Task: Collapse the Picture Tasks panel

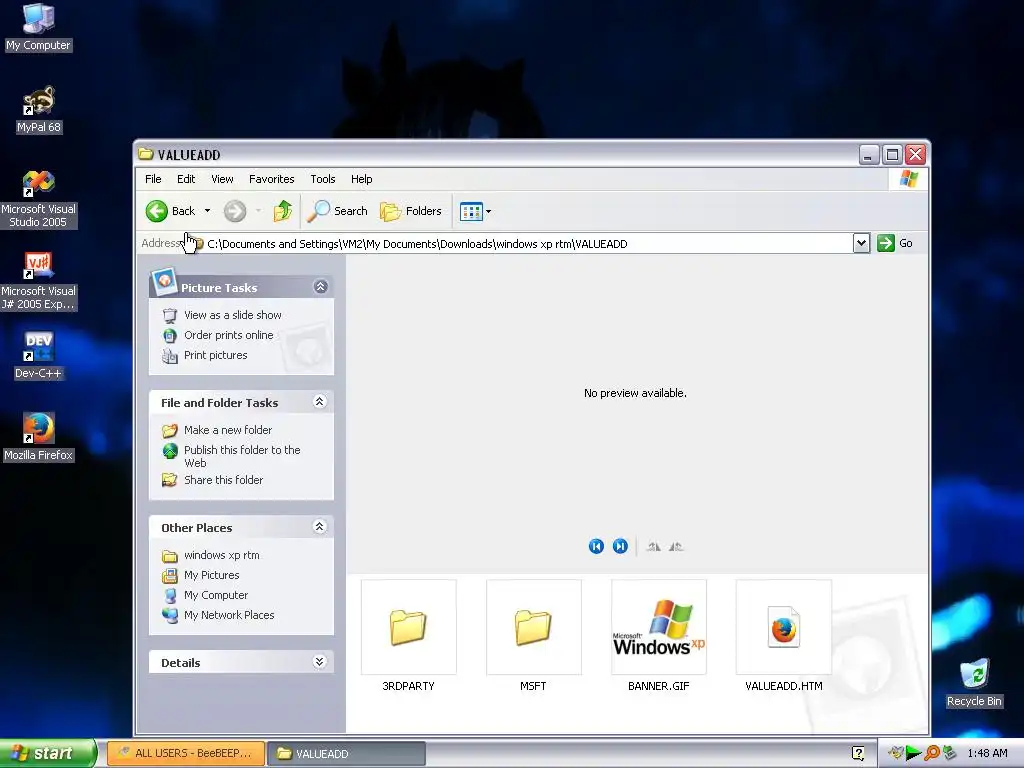Action: click(x=321, y=287)
